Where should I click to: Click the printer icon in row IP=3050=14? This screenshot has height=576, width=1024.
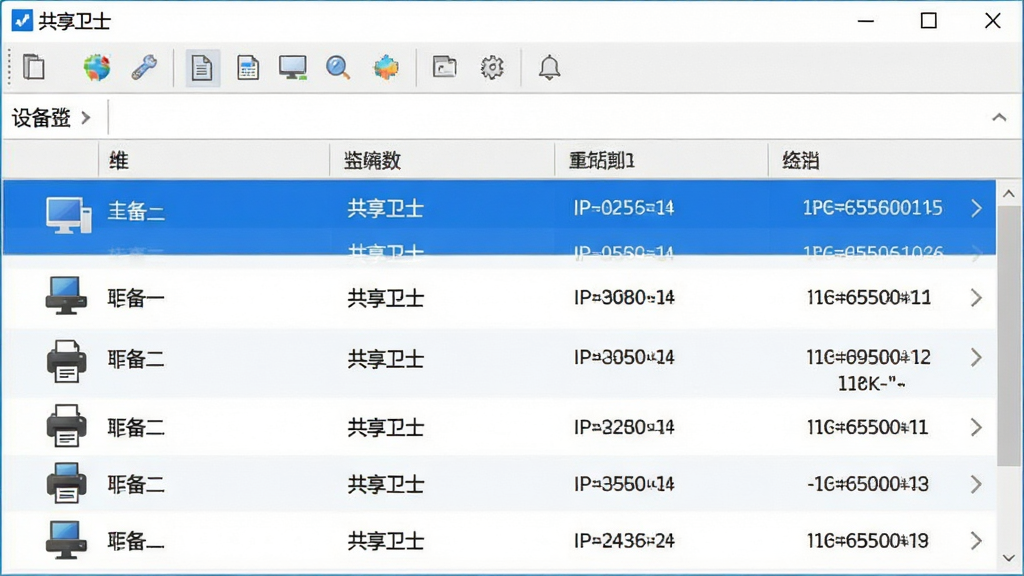(66, 361)
